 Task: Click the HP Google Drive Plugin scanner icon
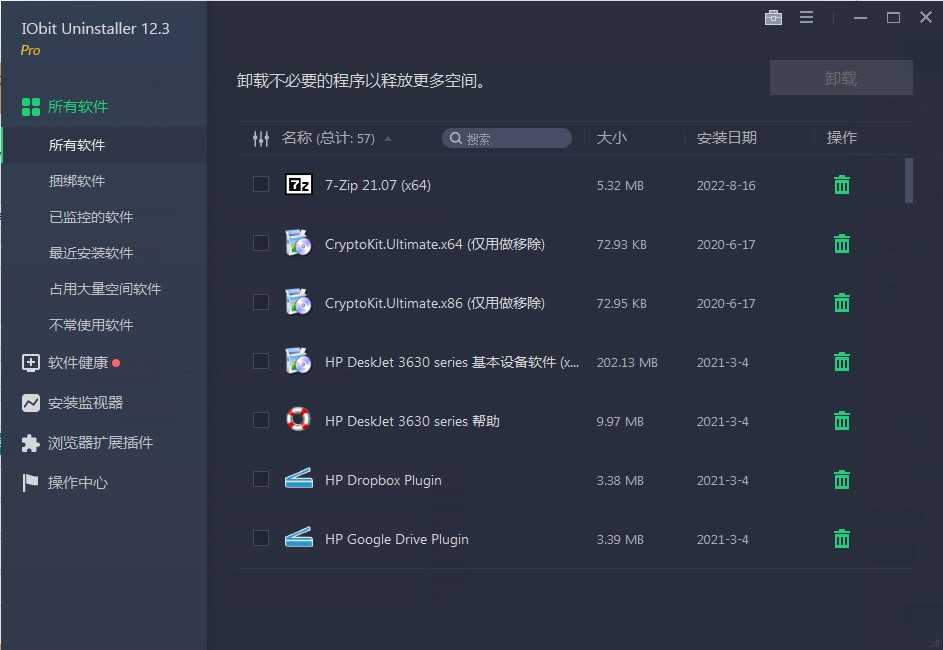(x=298, y=537)
